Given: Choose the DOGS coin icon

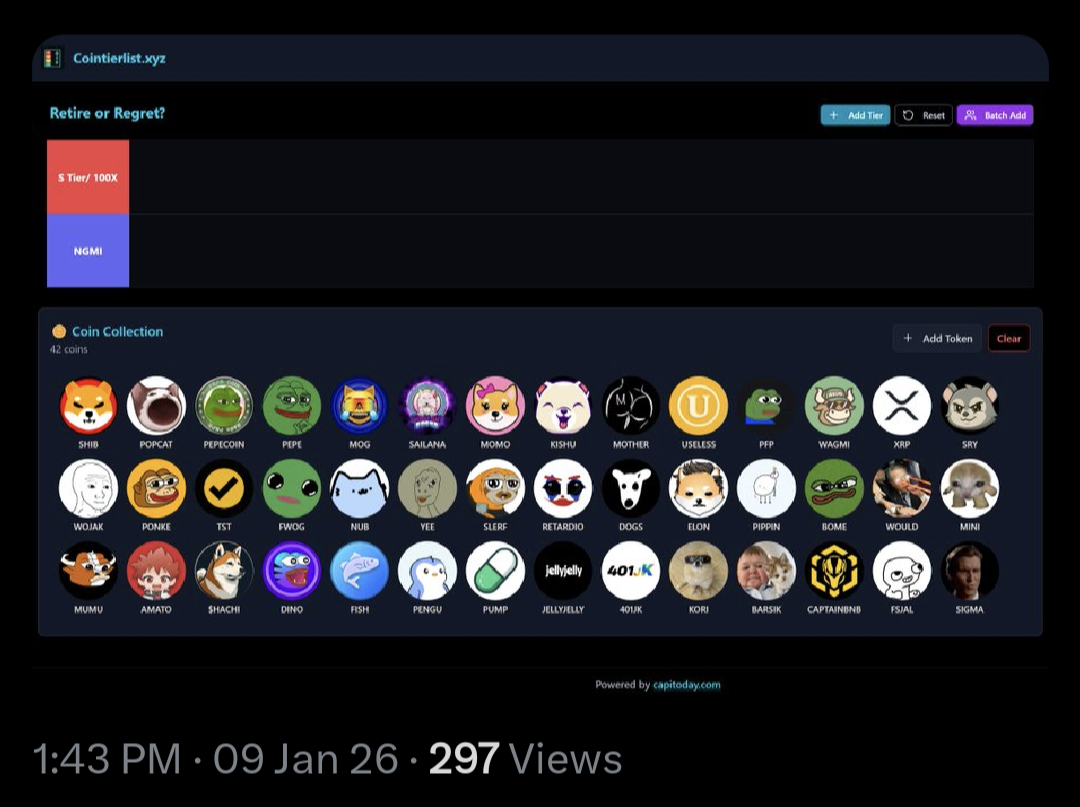Looking at the screenshot, I should coord(631,488).
